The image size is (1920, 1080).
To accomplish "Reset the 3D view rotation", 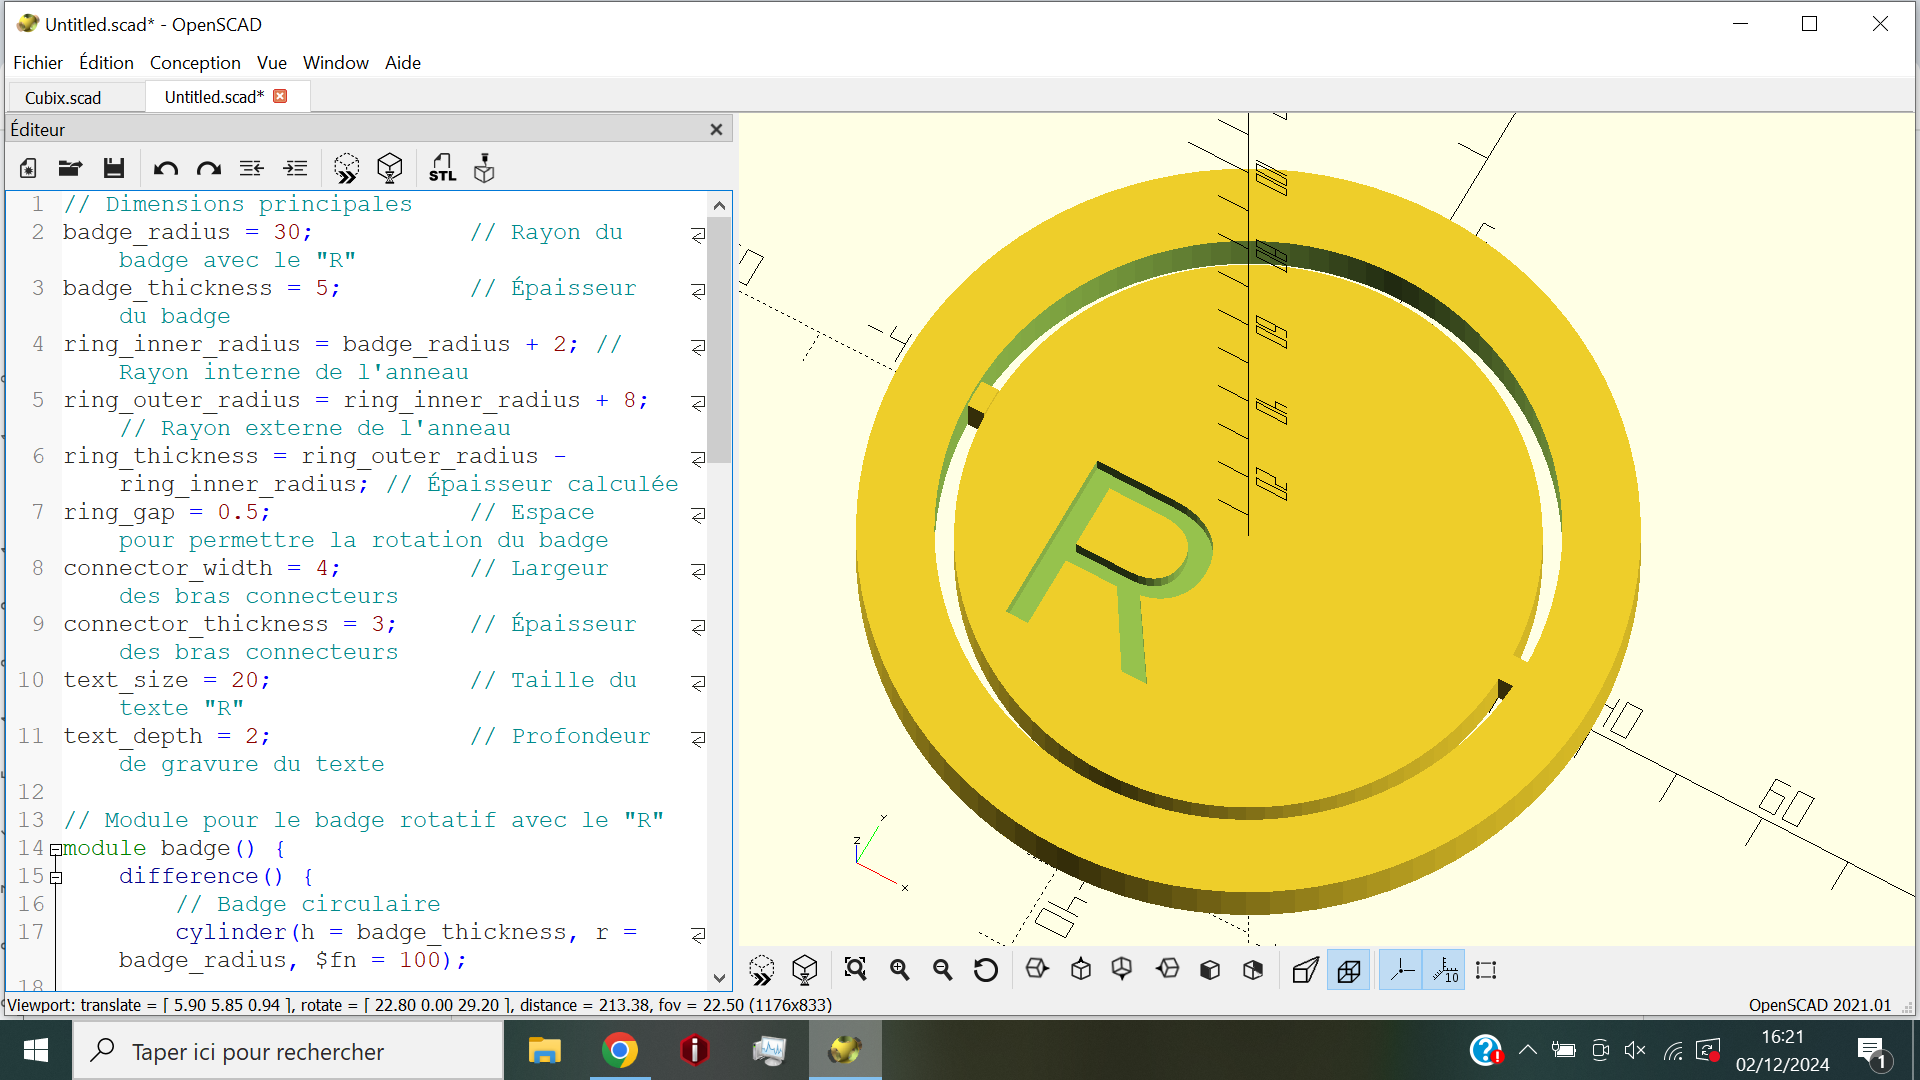I will point(986,970).
